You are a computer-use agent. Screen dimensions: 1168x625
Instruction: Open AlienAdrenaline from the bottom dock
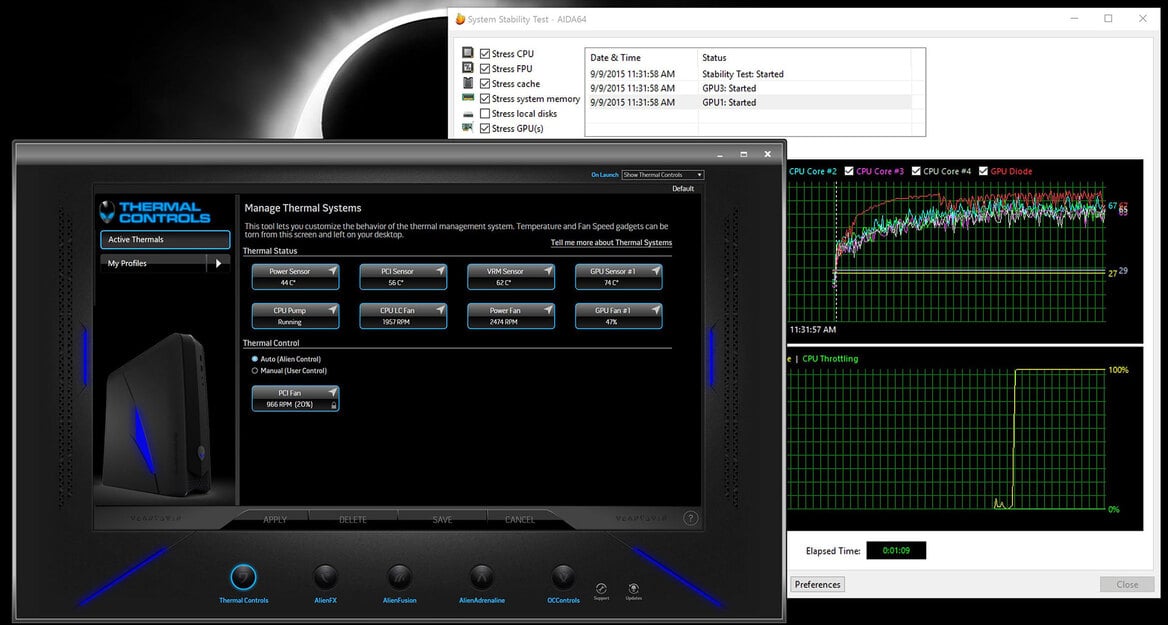coord(481,577)
